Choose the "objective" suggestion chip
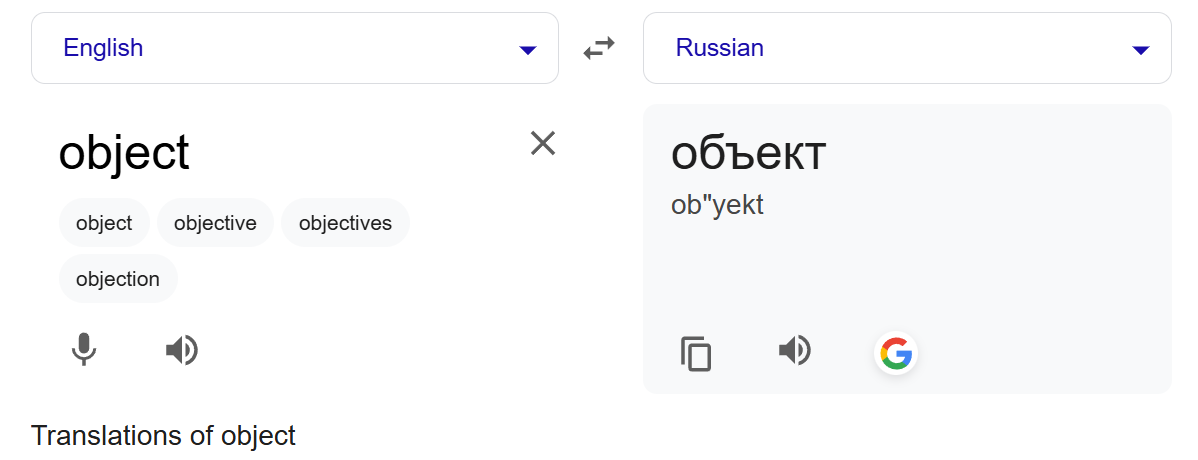 [215, 223]
